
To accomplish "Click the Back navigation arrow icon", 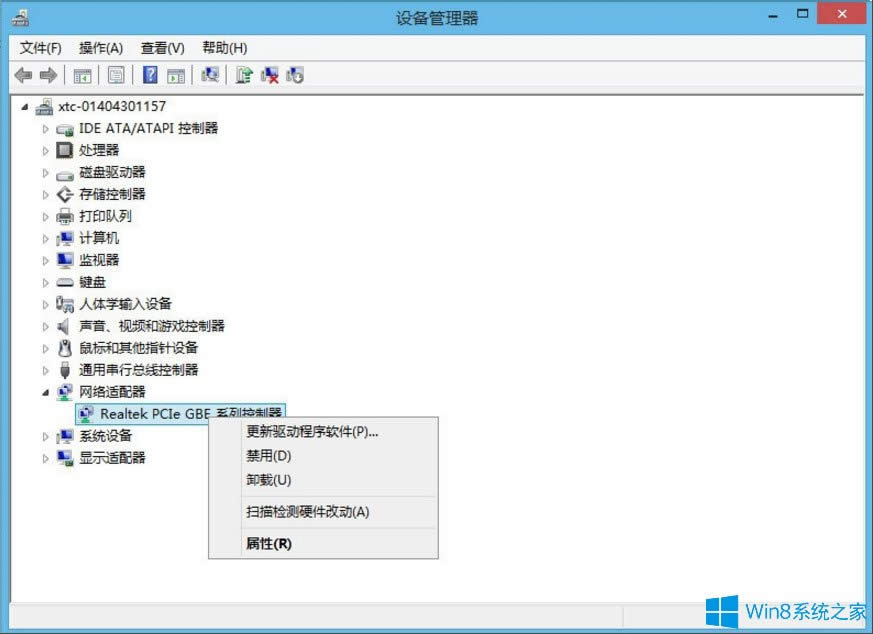I will 24,75.
